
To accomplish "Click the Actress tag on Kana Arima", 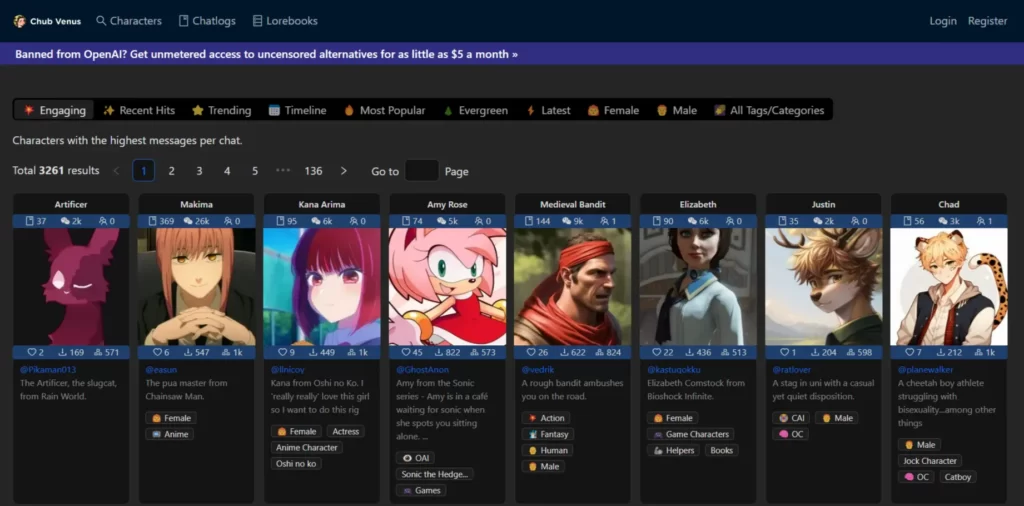I will coord(345,432).
